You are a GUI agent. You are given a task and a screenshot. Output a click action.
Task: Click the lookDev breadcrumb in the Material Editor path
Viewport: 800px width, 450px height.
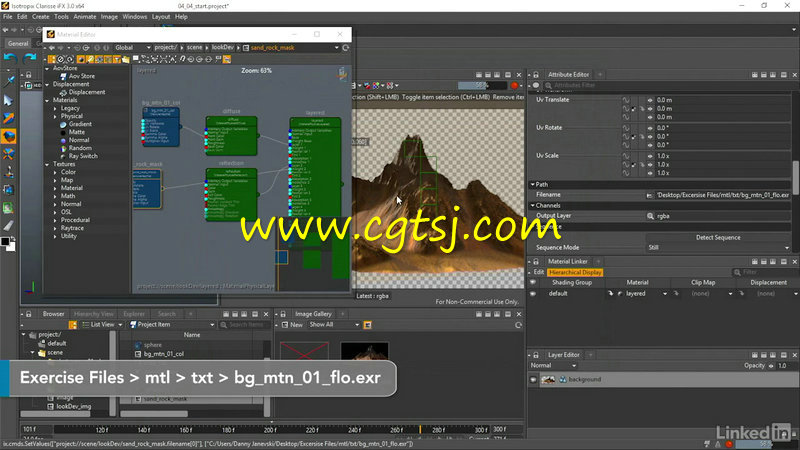[223, 47]
